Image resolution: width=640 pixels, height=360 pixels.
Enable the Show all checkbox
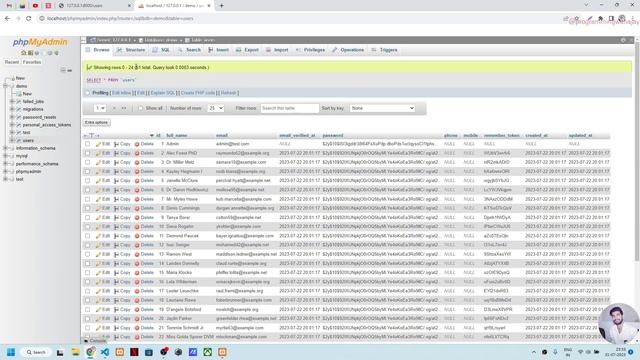point(140,108)
